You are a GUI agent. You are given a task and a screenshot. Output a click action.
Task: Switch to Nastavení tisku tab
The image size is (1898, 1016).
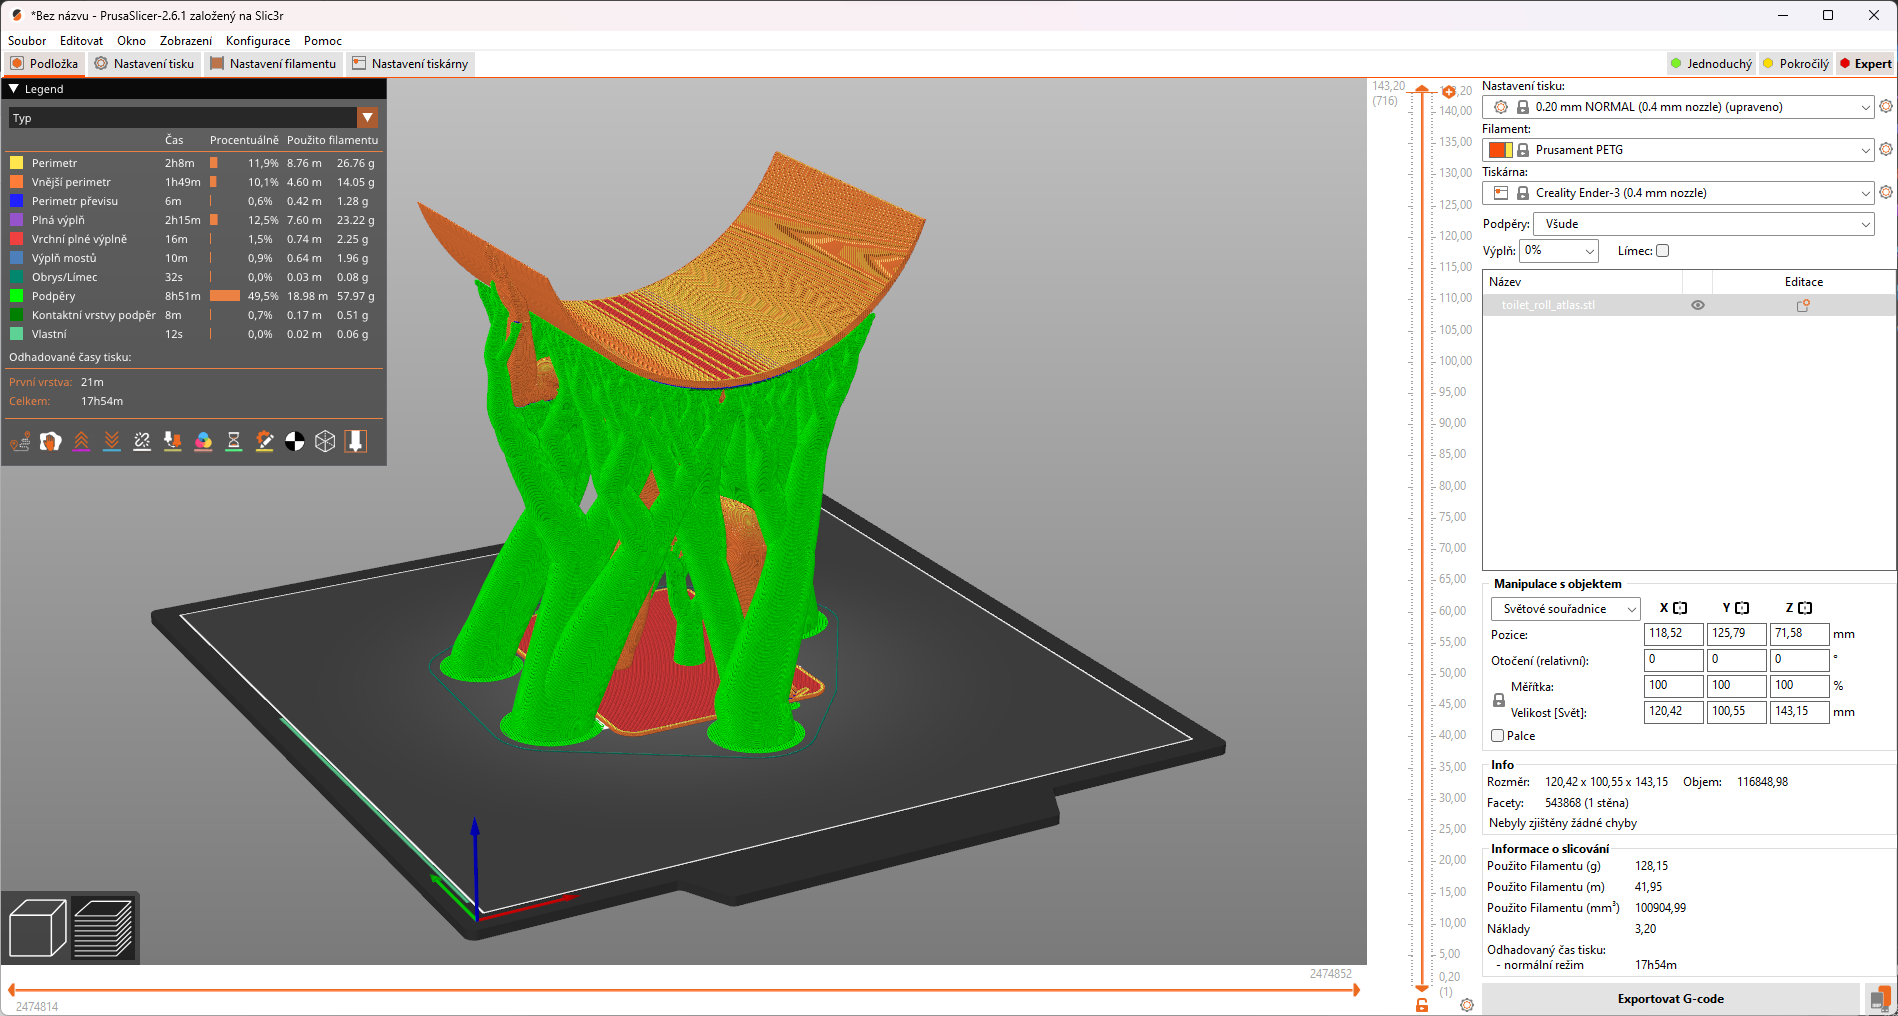(144, 63)
